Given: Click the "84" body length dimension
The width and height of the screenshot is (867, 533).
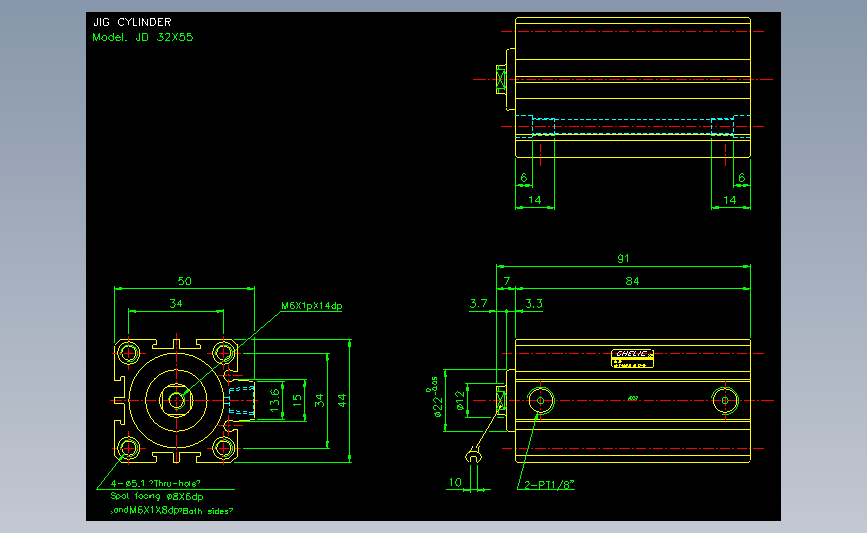Looking at the screenshot, I should point(632,281).
